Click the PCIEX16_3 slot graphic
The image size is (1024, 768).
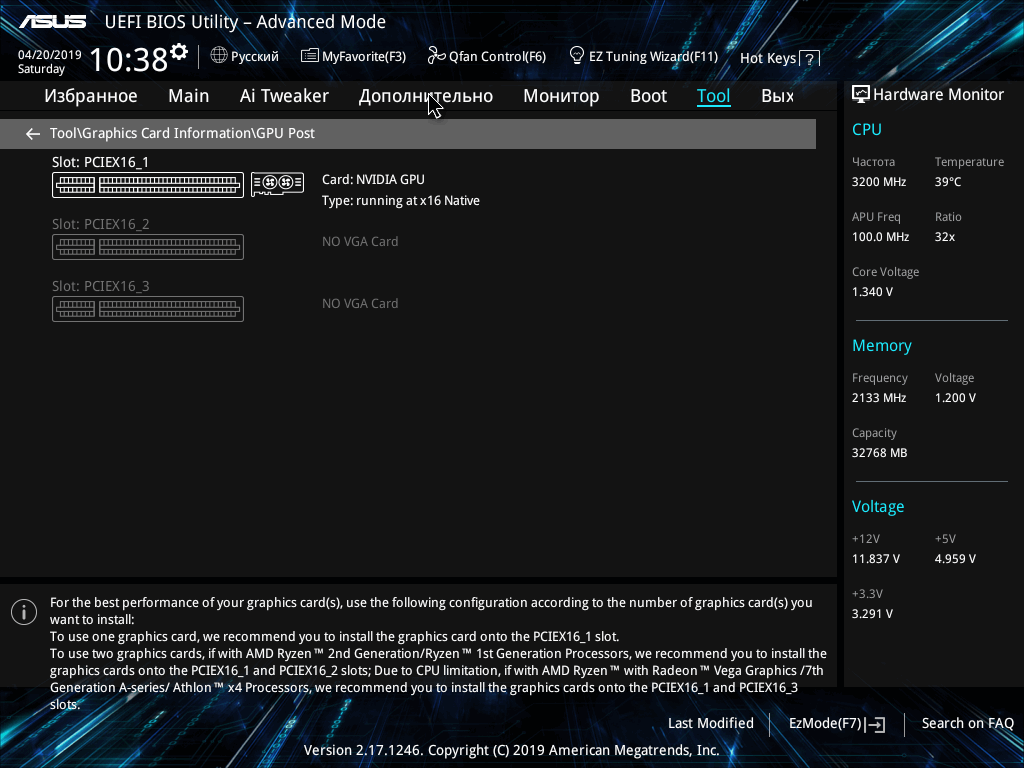pos(148,309)
